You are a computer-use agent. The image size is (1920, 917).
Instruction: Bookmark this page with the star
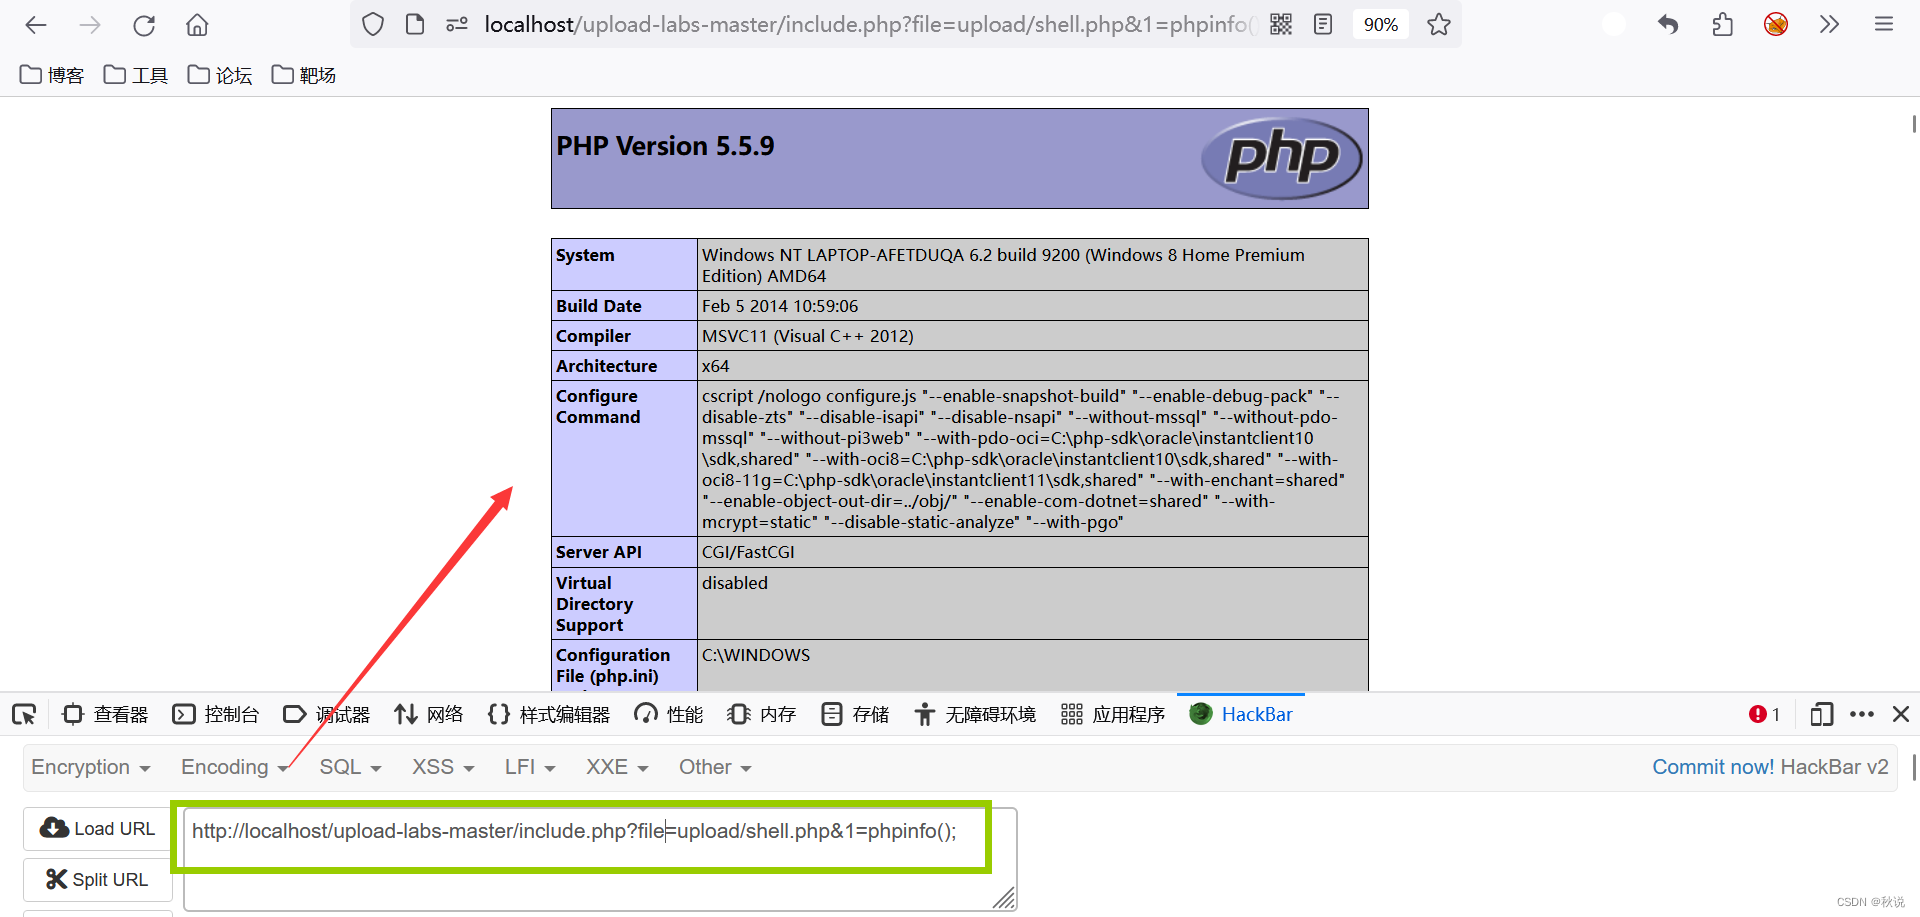tap(1439, 24)
